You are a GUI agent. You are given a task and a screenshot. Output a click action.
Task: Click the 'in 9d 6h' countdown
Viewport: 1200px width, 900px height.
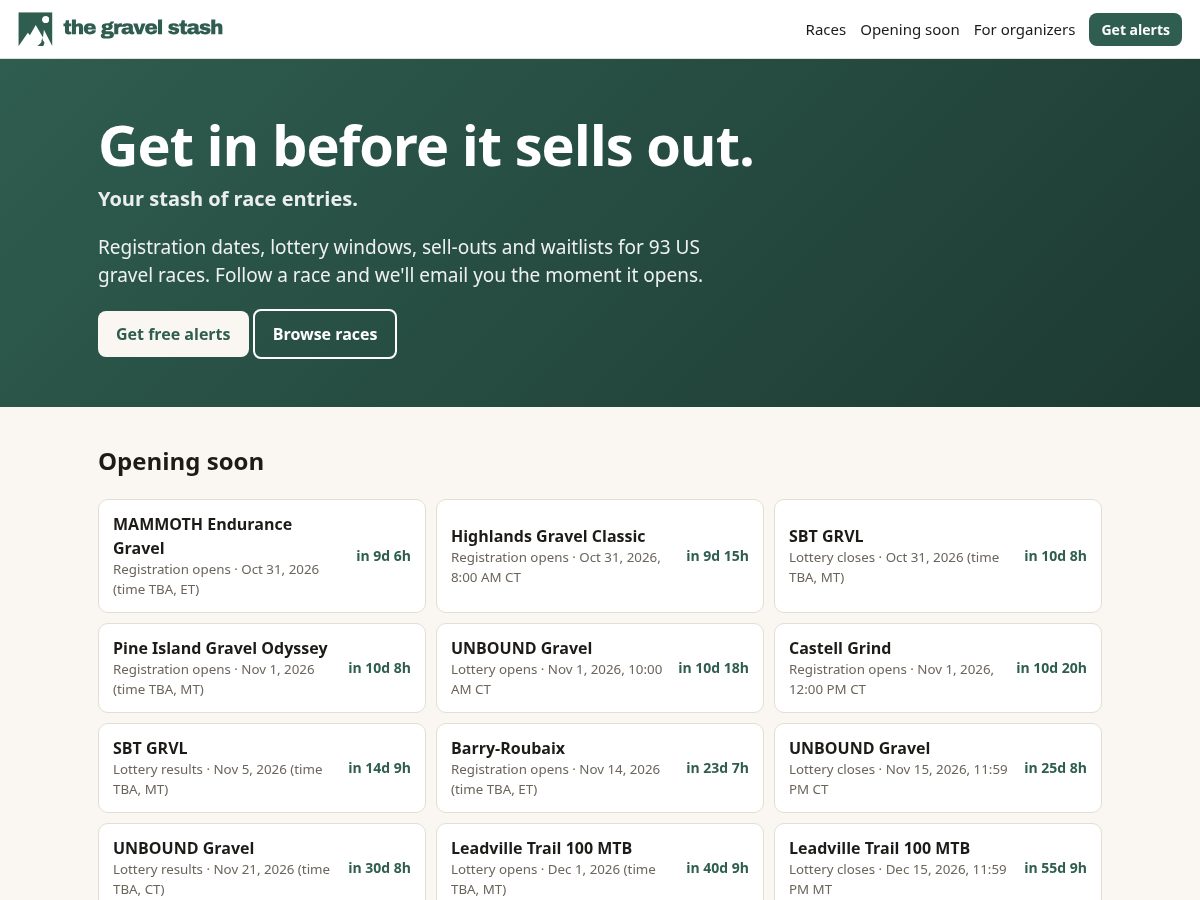[x=383, y=556]
